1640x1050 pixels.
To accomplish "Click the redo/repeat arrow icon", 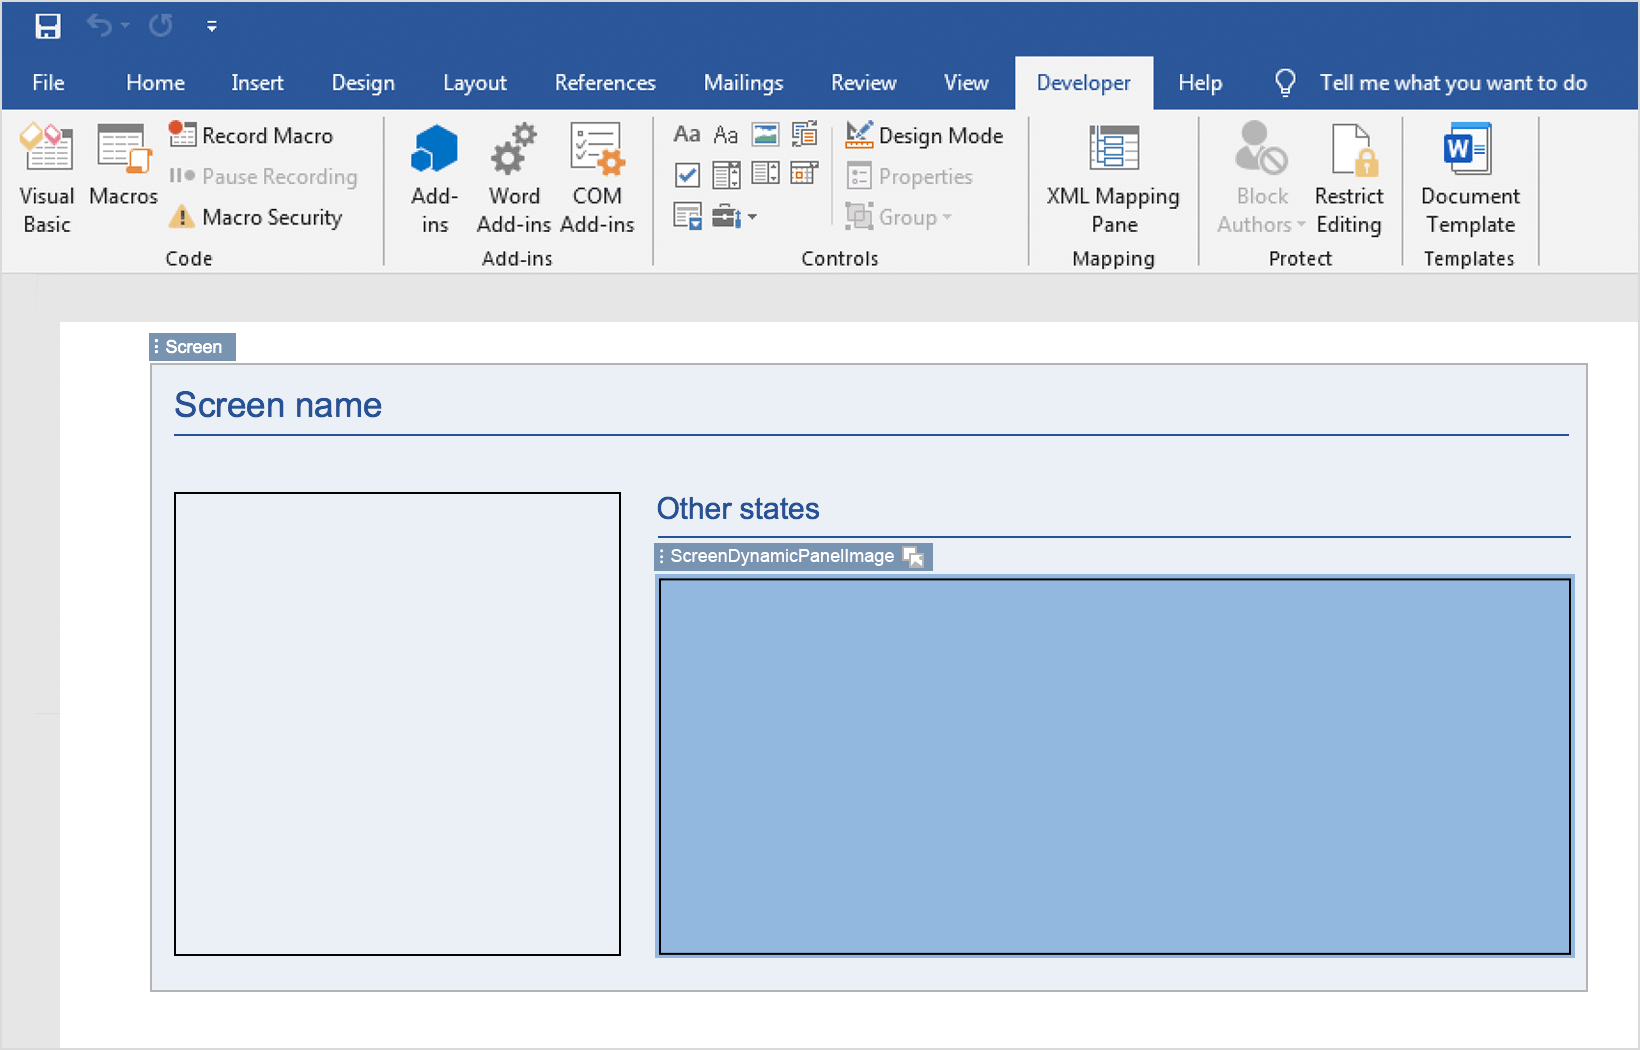I will tap(161, 25).
